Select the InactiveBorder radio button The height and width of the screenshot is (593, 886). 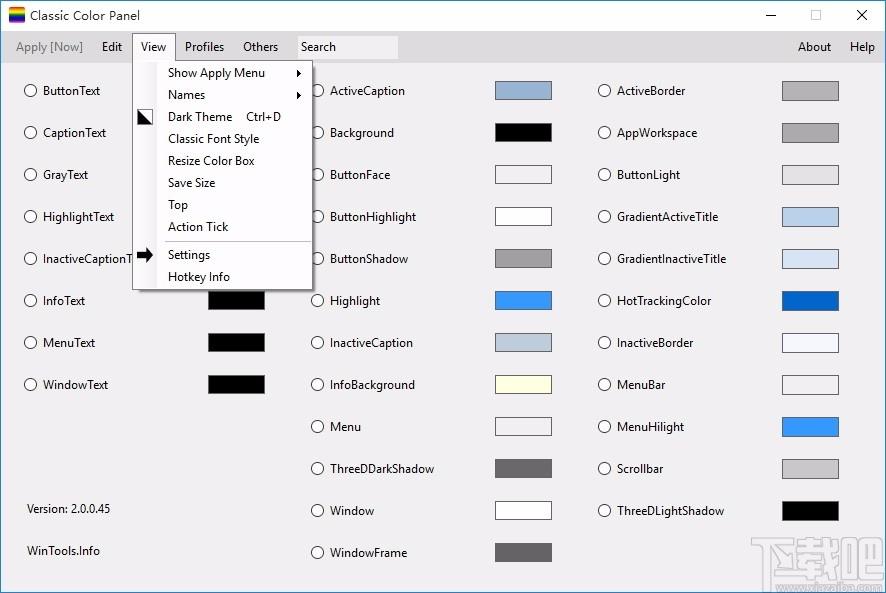tap(605, 343)
